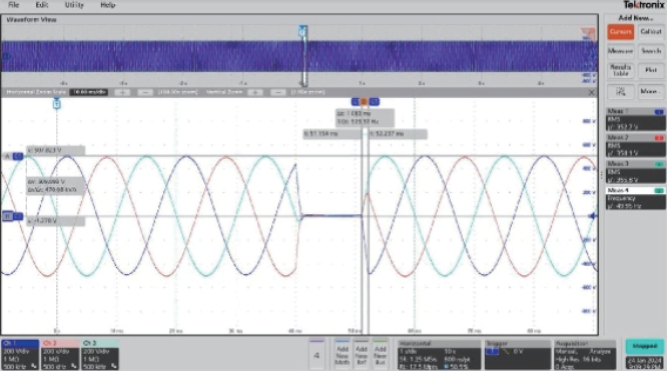
Task: Open the Acquisition settings badge
Action: [585, 354]
